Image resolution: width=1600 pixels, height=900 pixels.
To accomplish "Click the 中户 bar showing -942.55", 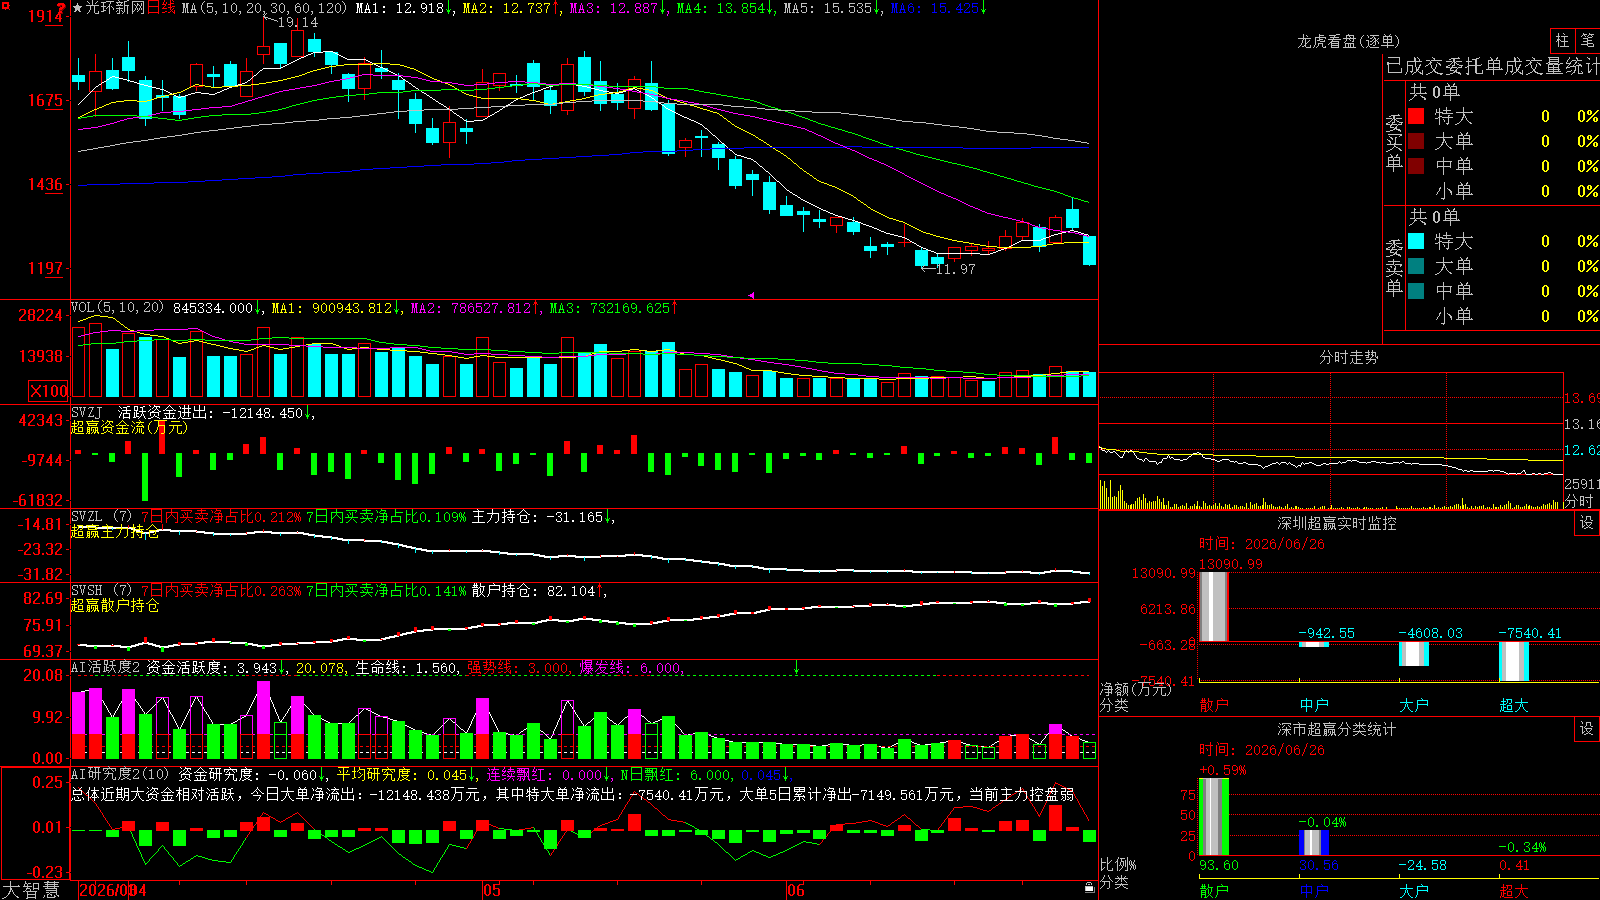I will coord(1313,644).
